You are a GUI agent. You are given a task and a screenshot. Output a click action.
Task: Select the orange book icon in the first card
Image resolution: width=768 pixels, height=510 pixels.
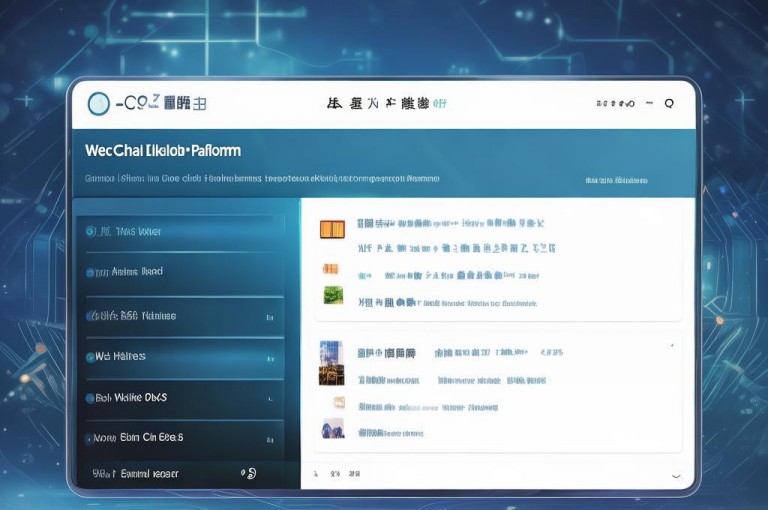click(333, 229)
